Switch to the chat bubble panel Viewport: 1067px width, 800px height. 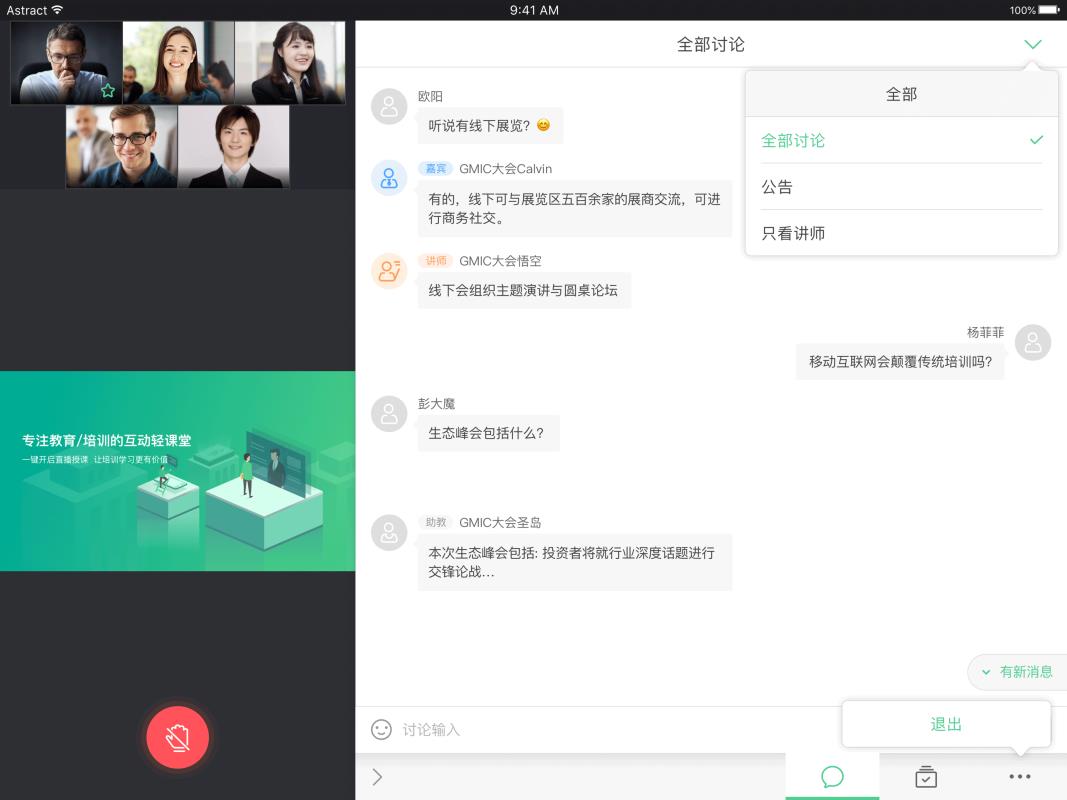[x=832, y=776]
